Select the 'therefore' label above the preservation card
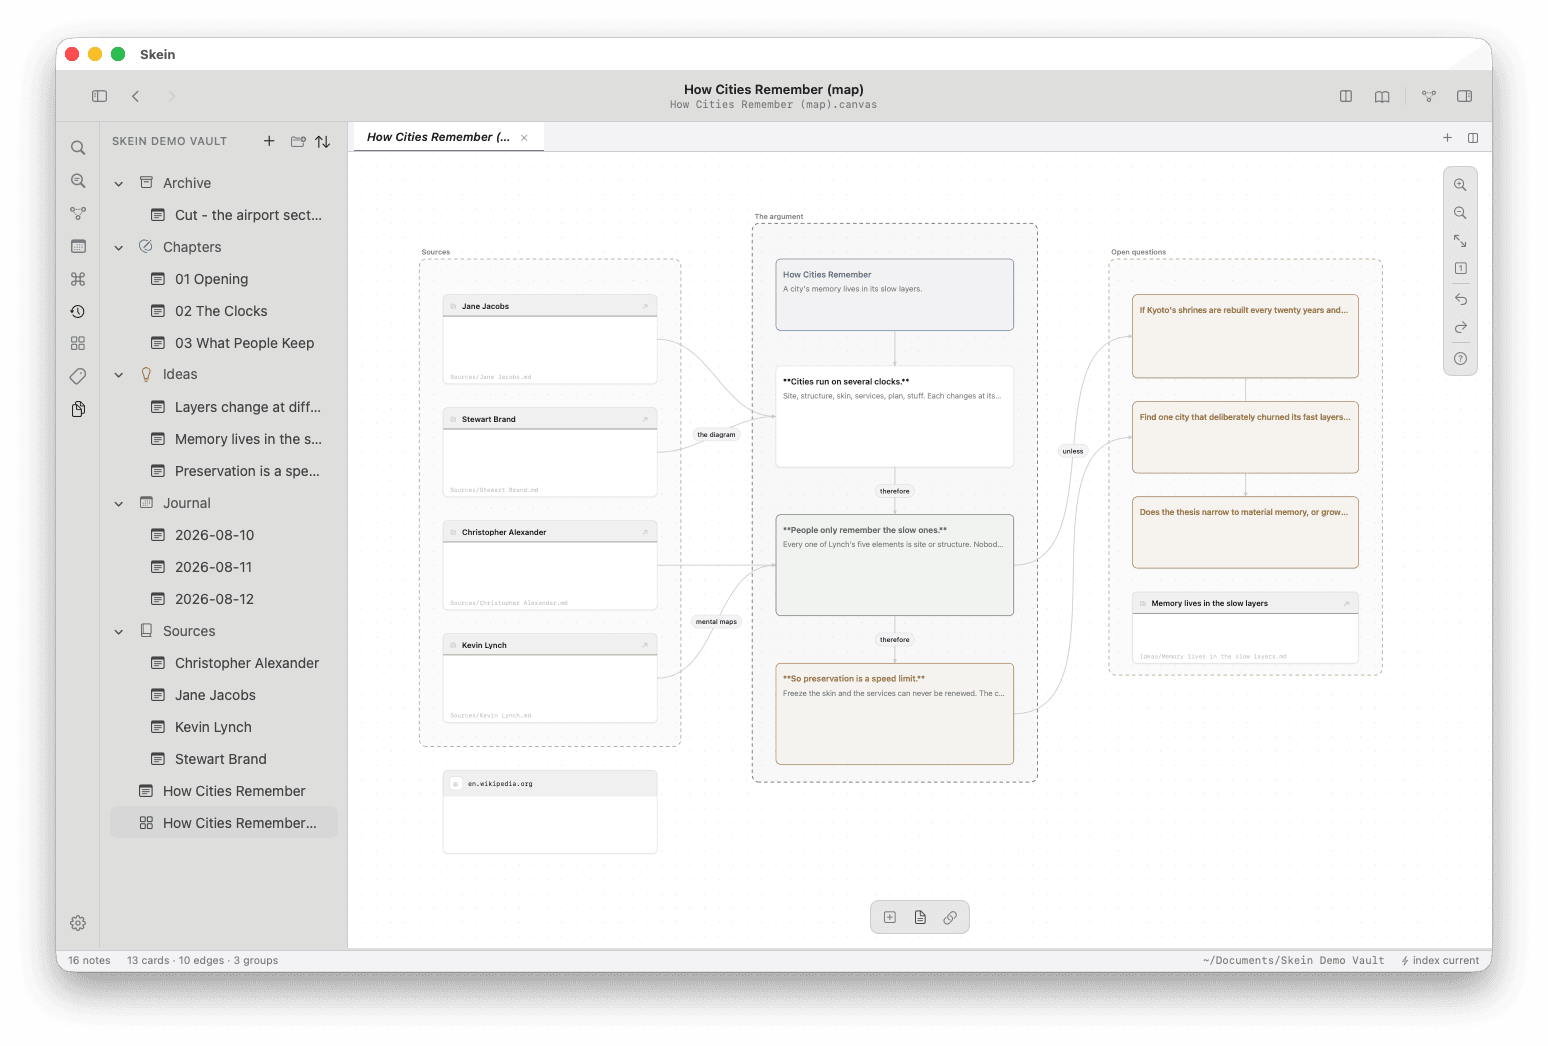 894,640
